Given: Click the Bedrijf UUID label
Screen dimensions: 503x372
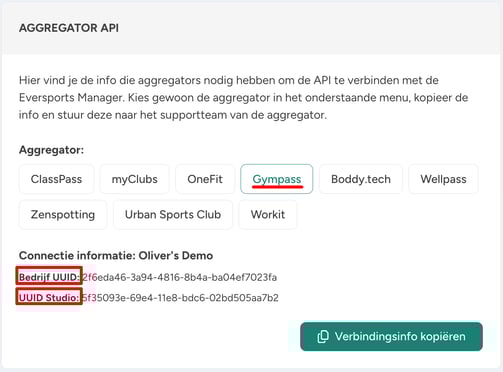Looking at the screenshot, I should coord(49,277).
